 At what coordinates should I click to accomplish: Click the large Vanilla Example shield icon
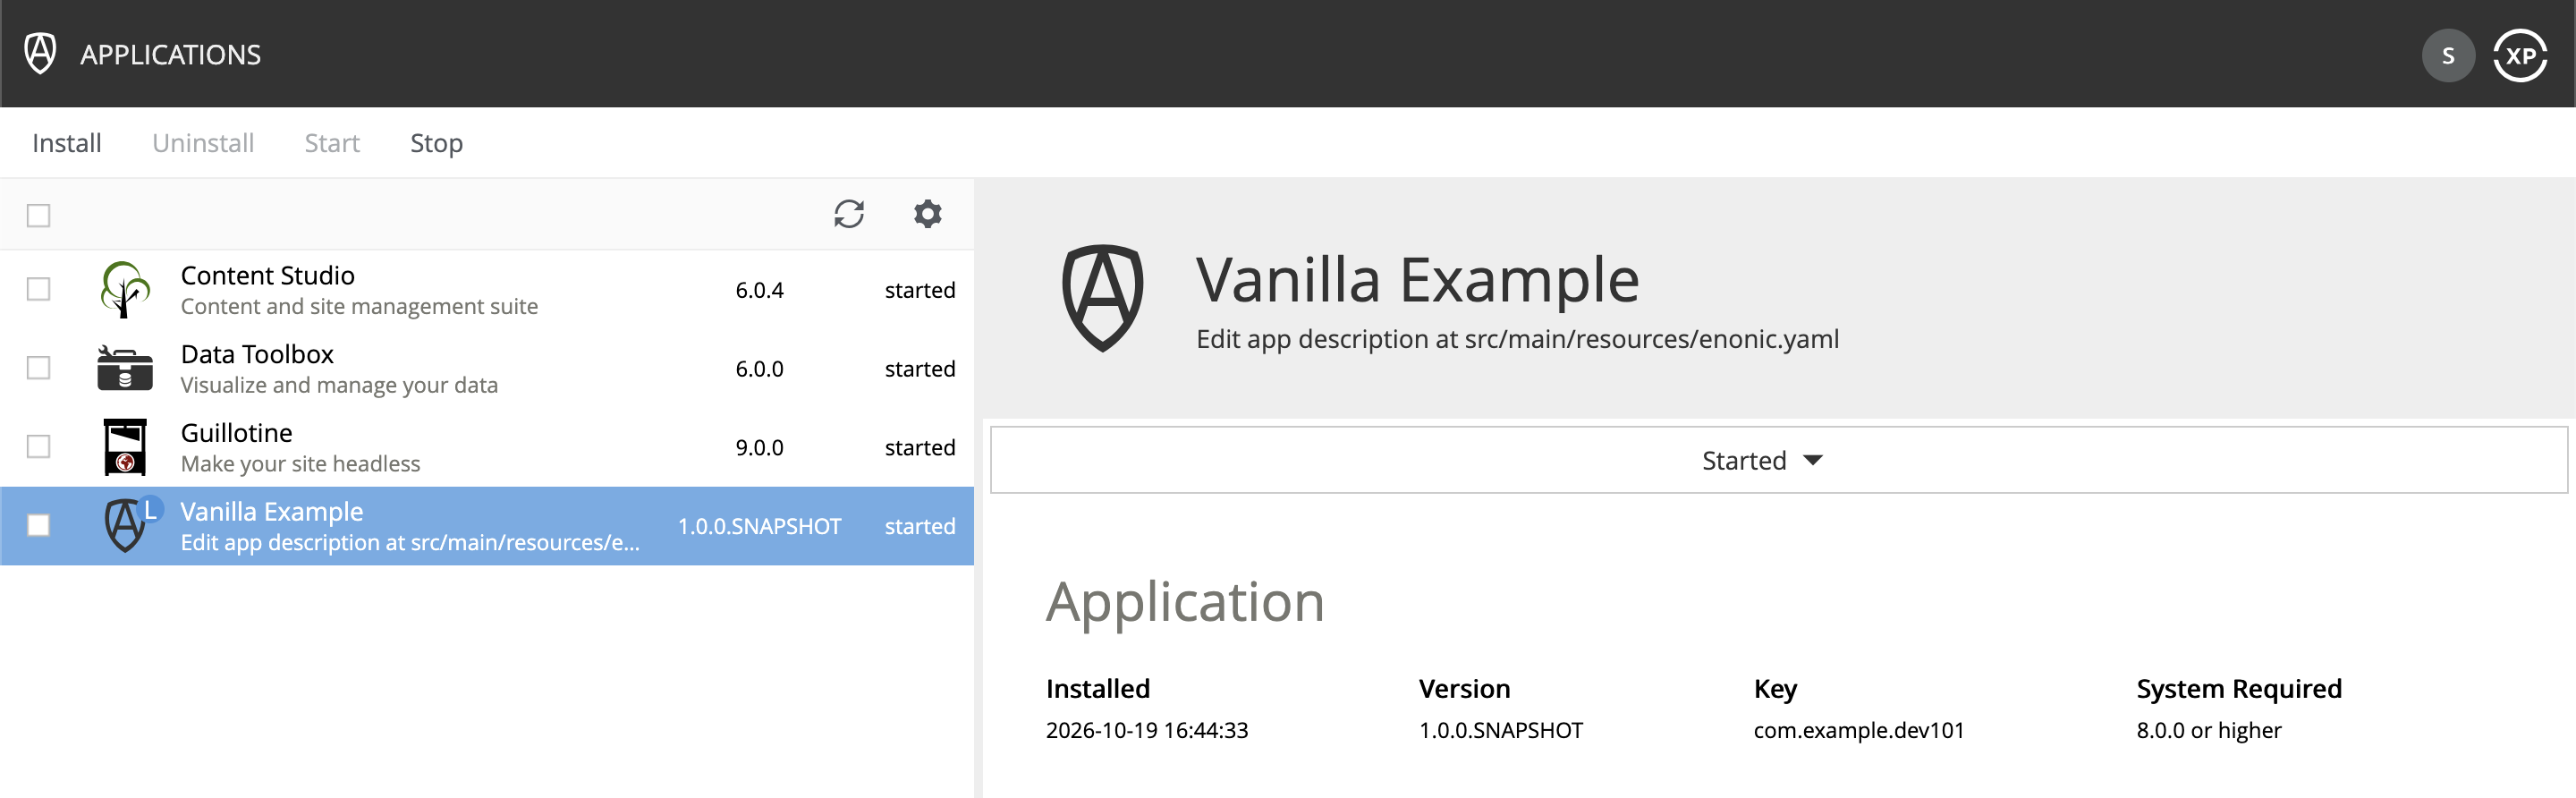(1102, 298)
